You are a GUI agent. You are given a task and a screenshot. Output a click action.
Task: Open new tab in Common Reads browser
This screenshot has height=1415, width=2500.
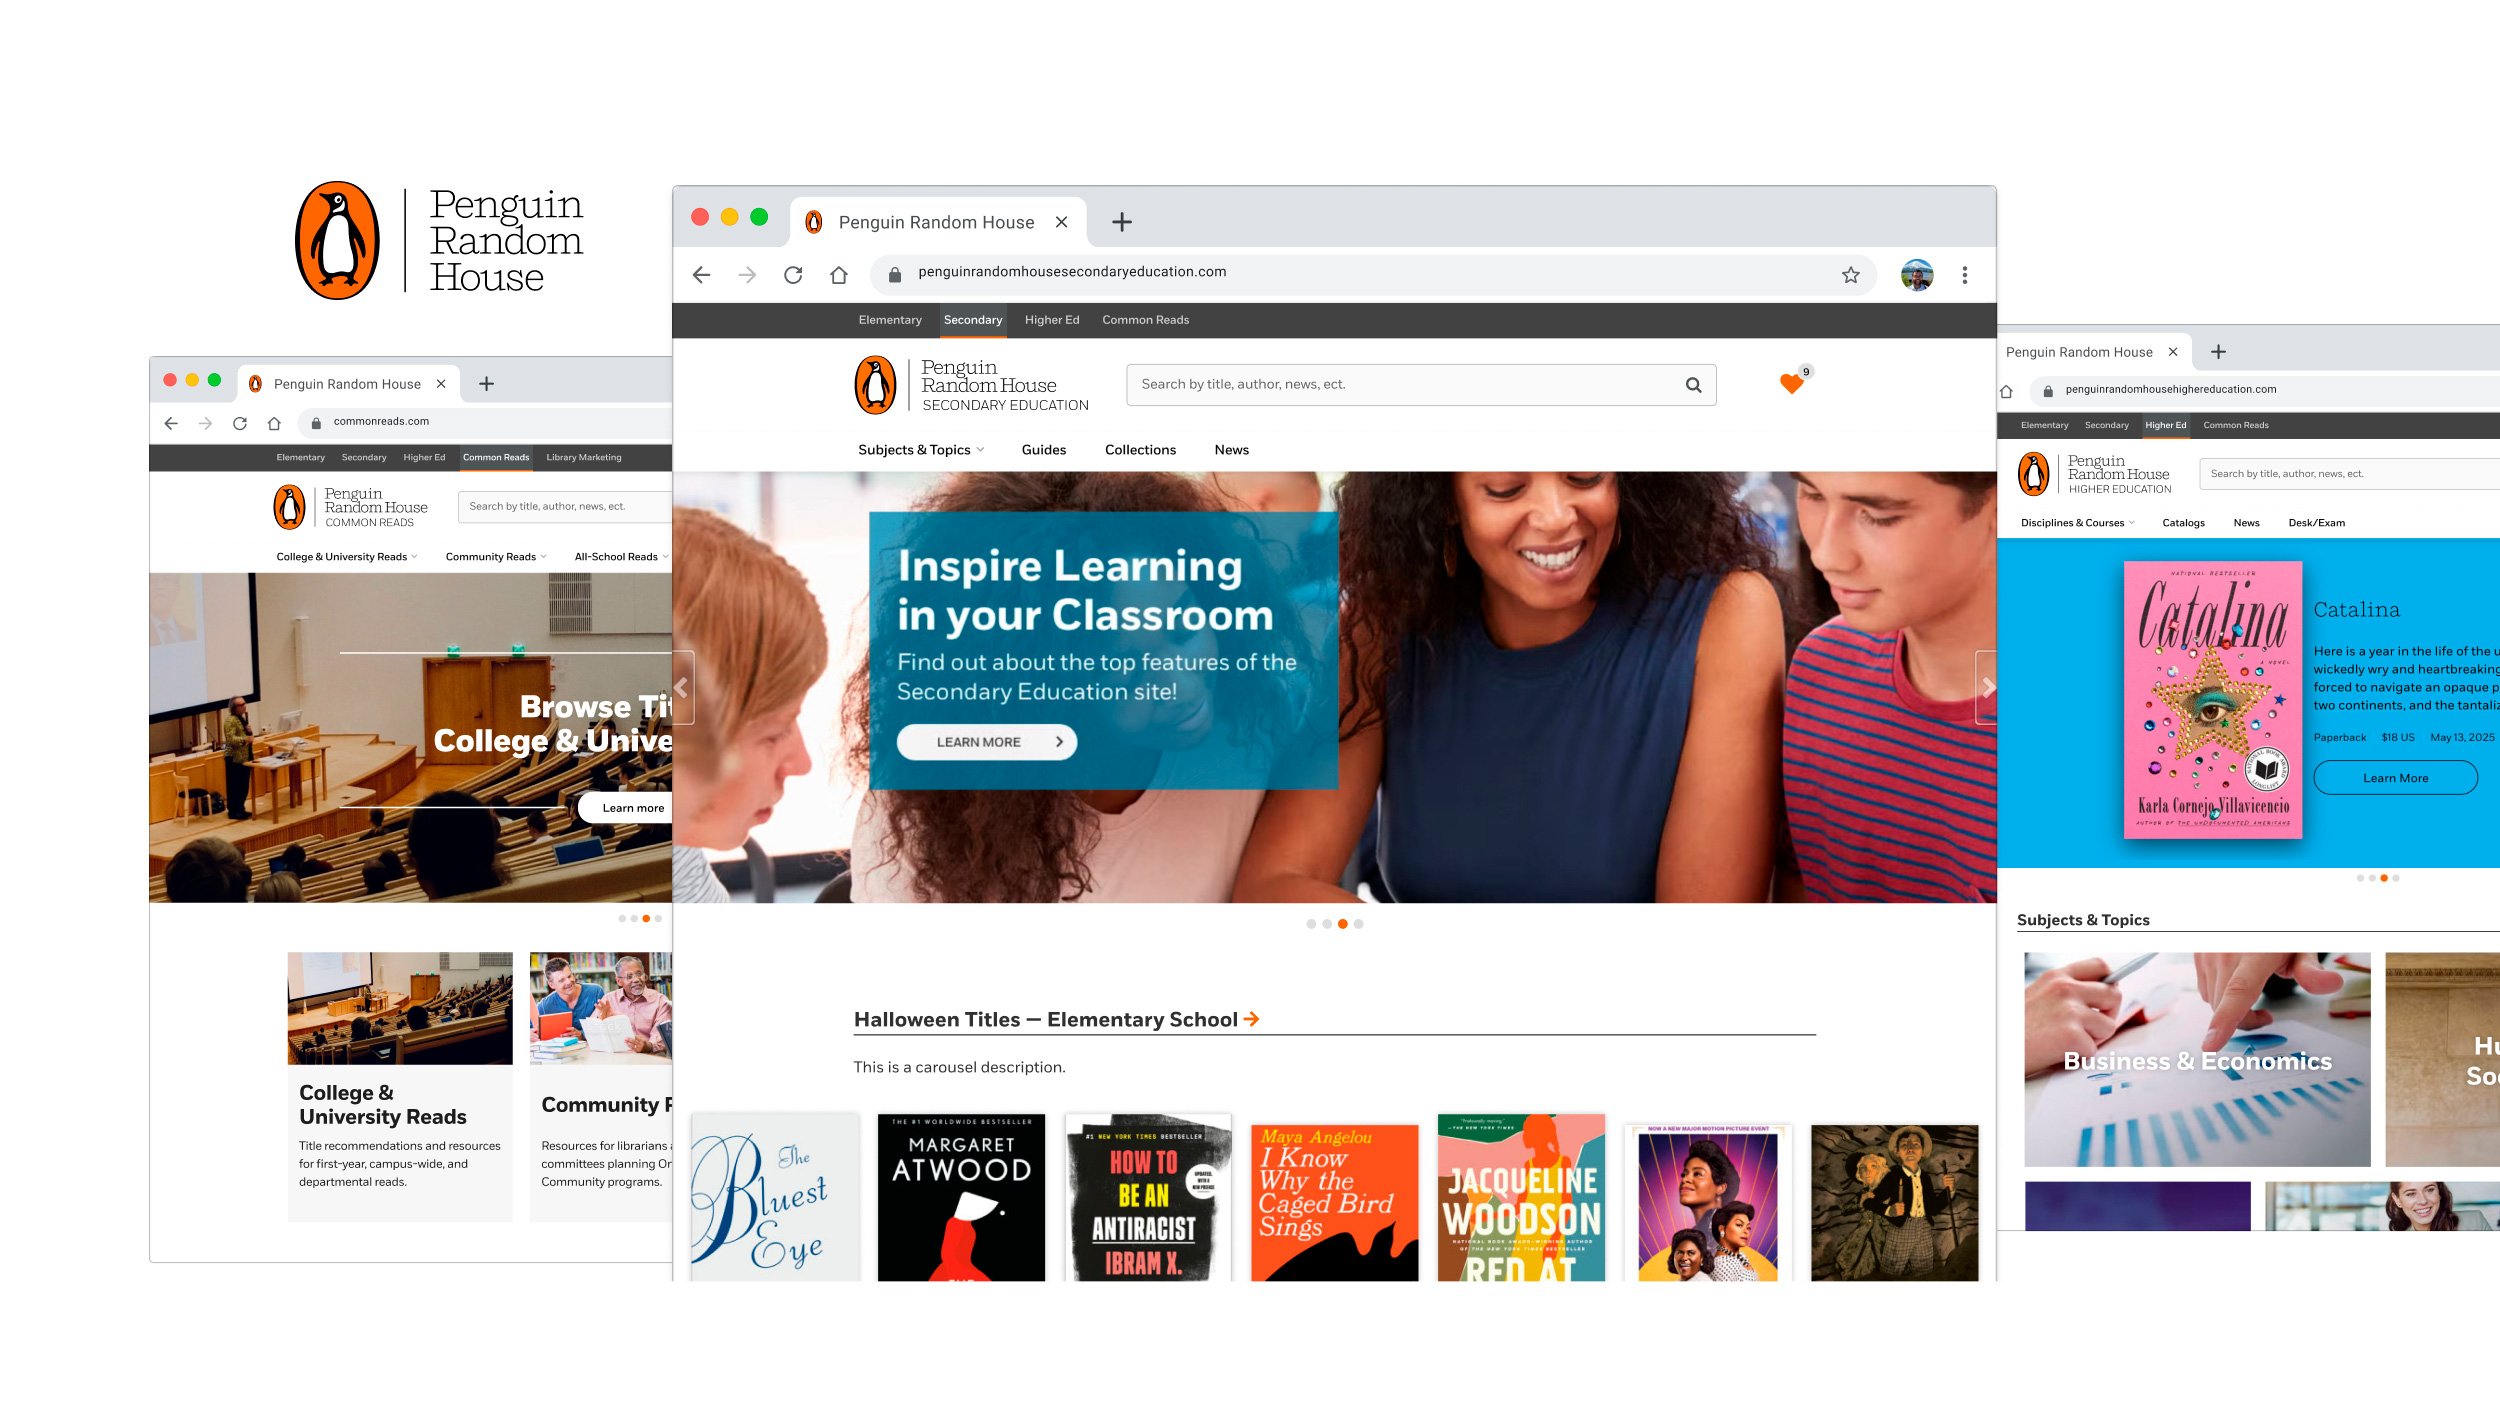[x=487, y=384]
